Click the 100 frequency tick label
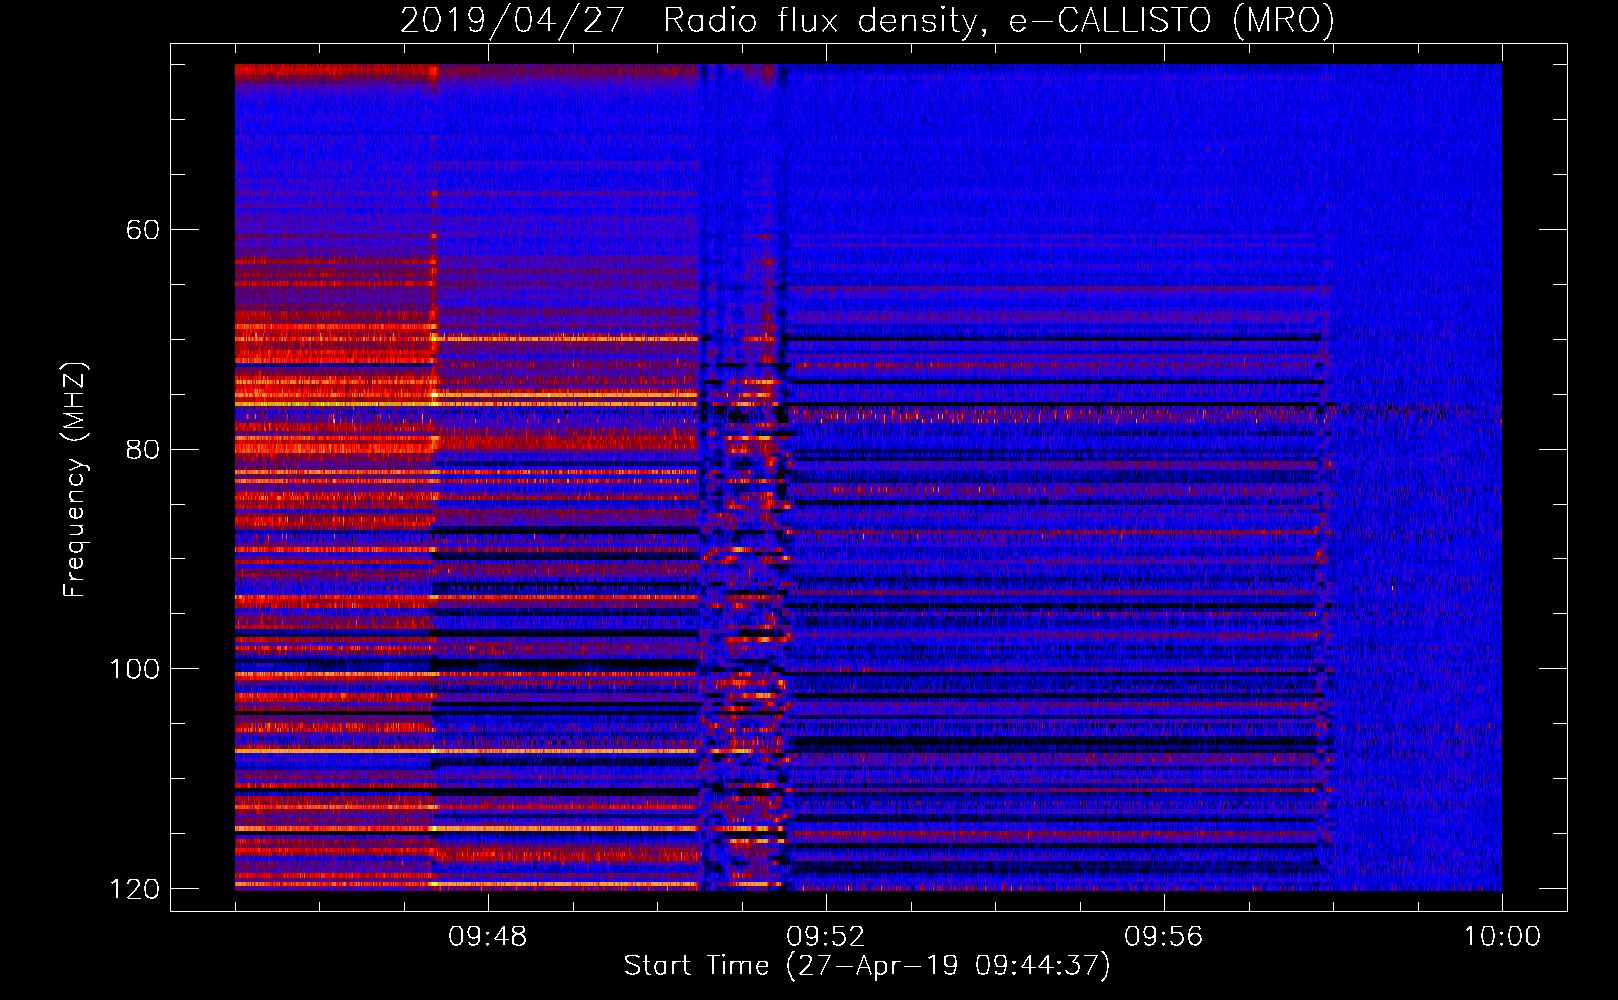This screenshot has width=1618, height=1000. (134, 669)
